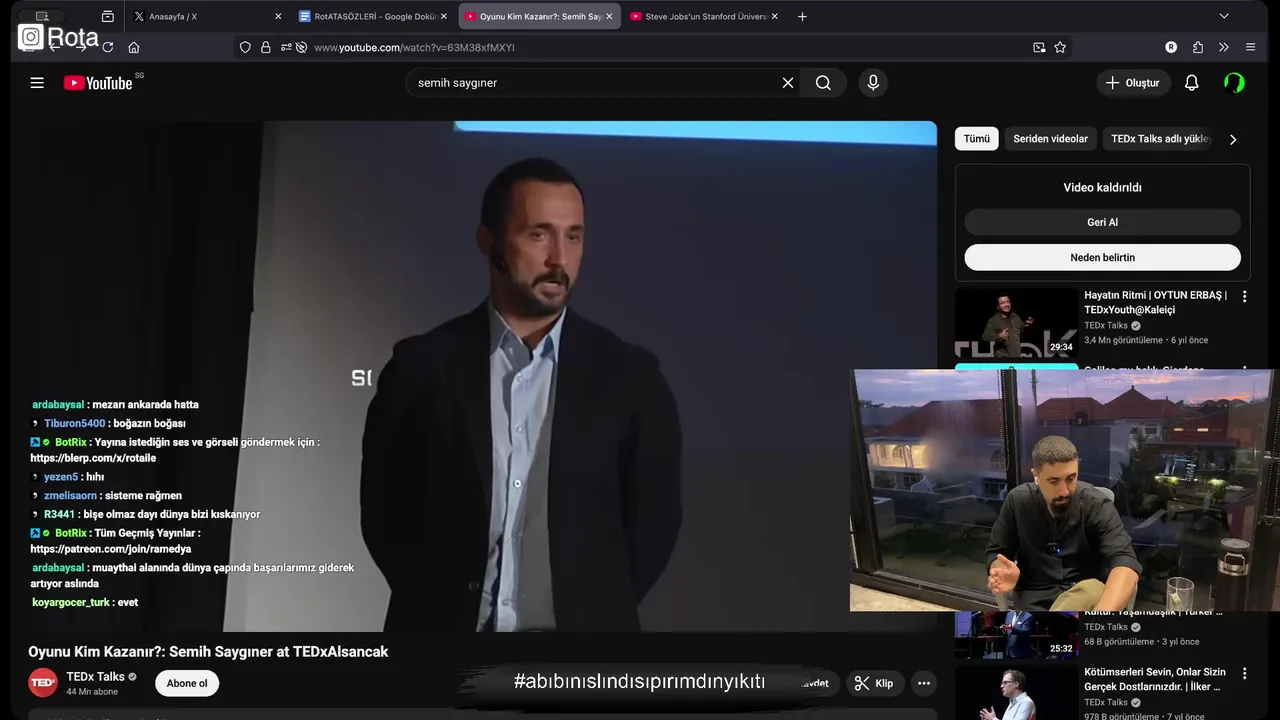The height and width of the screenshot is (720, 1280).
Task: Switch to the RotATASÖZLERİ Google Docs tab
Action: pyautogui.click(x=373, y=17)
